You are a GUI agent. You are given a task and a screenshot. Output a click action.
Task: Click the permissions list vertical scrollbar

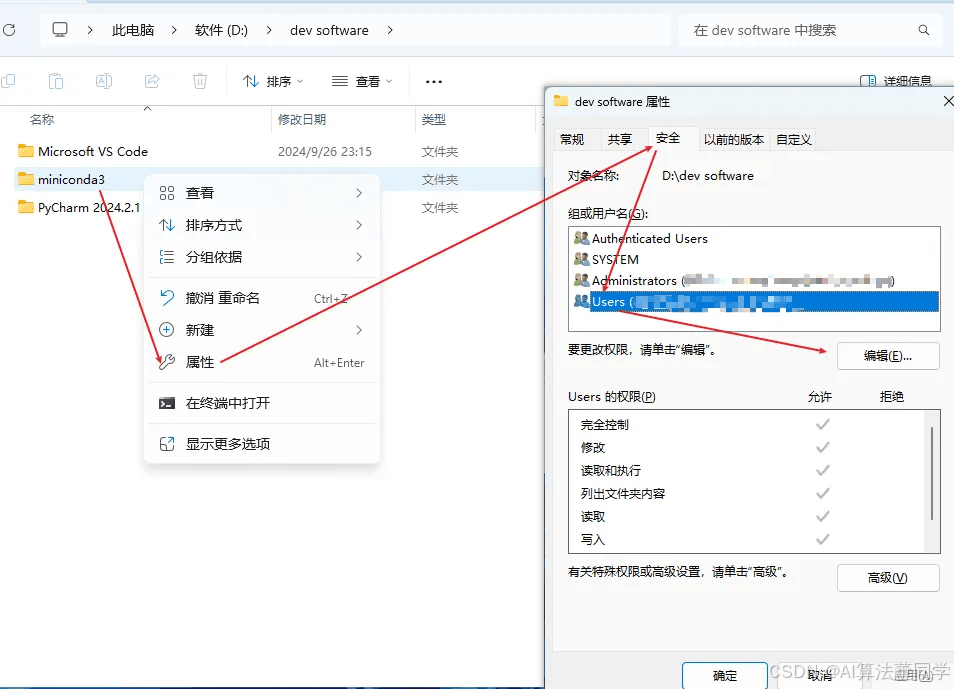(x=932, y=474)
